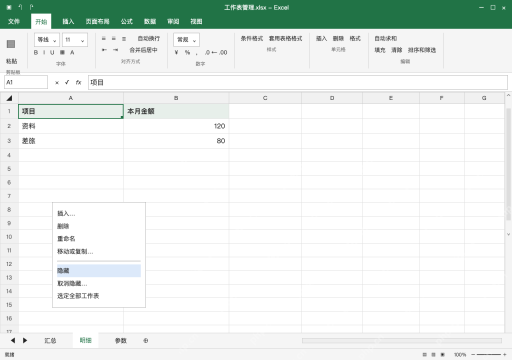512x360 pixels.
Task: Switch to the 页面布局 ribbon tab
Action: (97, 21)
